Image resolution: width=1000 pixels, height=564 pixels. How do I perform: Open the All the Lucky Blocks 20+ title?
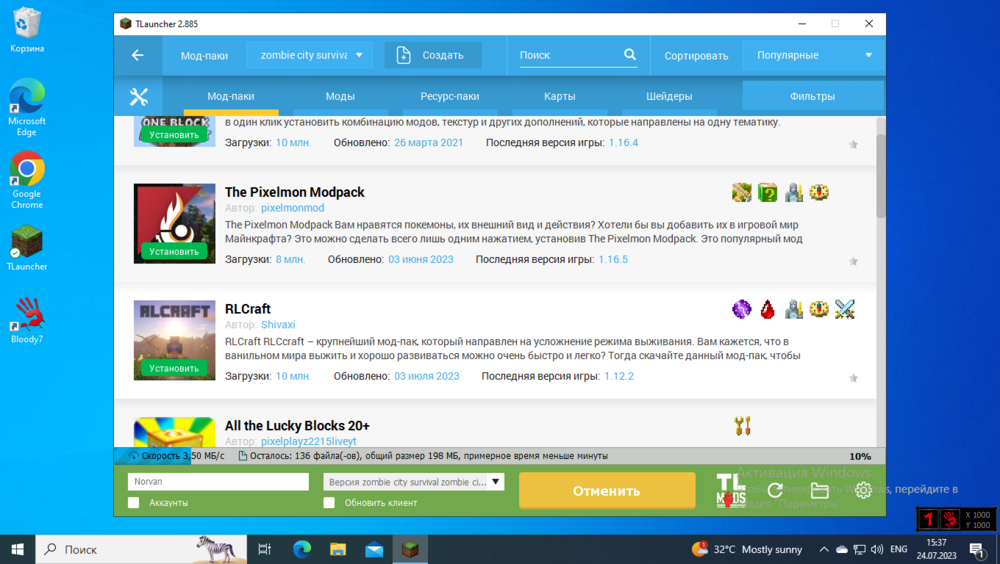click(297, 426)
